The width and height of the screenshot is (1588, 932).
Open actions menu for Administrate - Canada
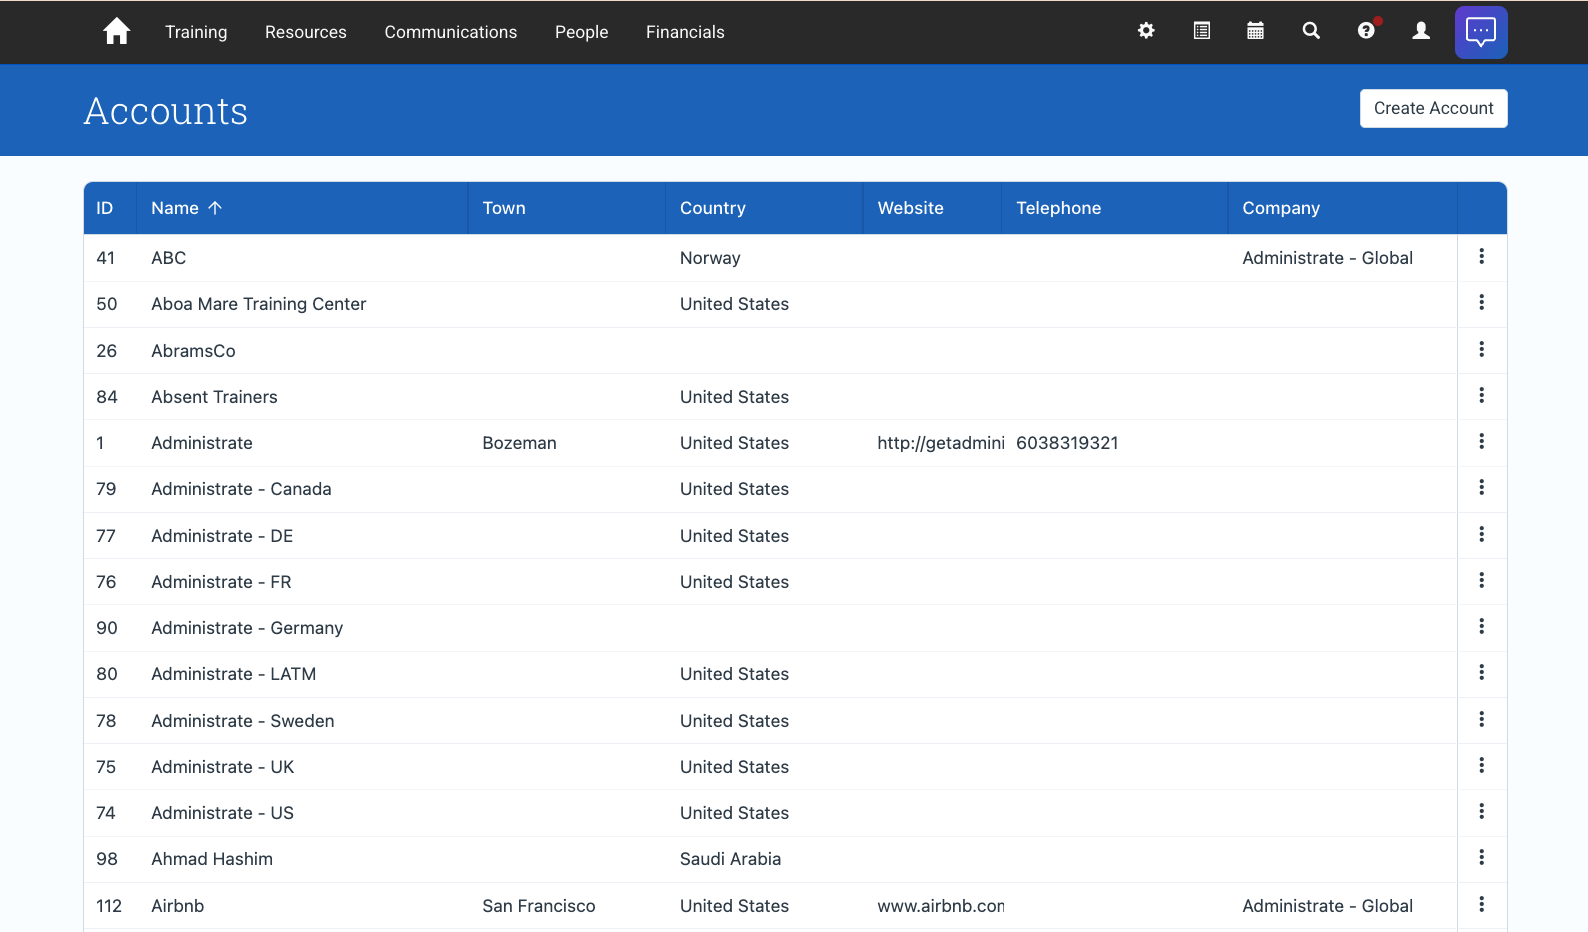pos(1481,488)
